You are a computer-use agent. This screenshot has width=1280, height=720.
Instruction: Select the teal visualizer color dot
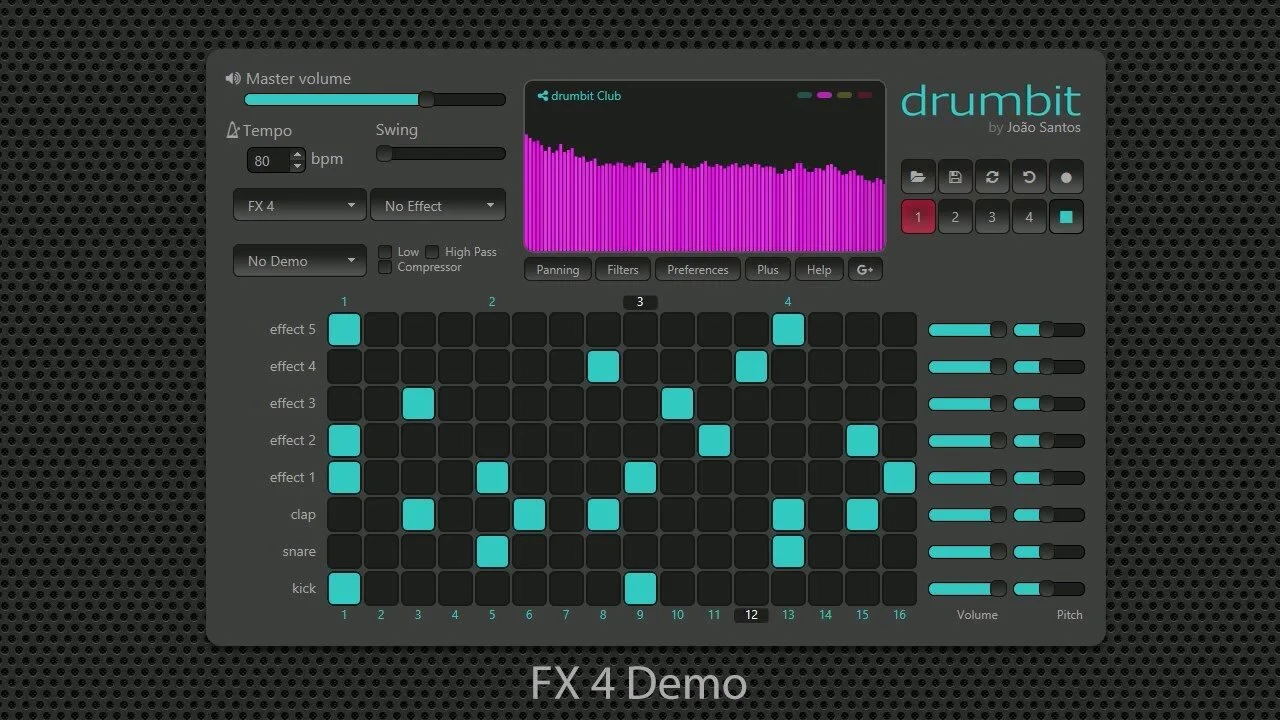tap(804, 96)
